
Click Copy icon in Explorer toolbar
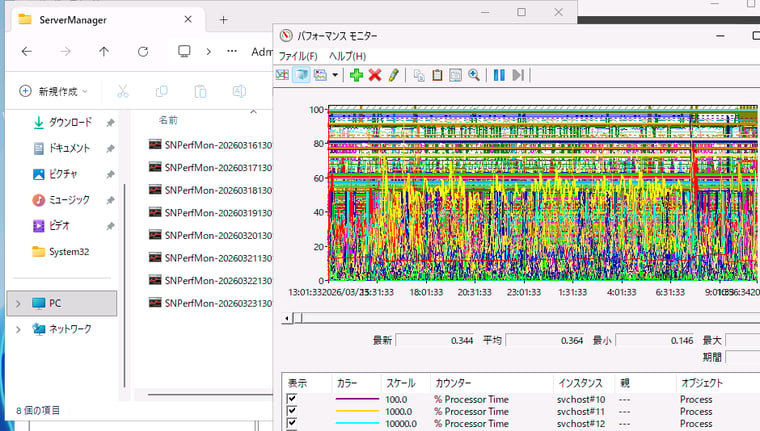click(x=161, y=91)
